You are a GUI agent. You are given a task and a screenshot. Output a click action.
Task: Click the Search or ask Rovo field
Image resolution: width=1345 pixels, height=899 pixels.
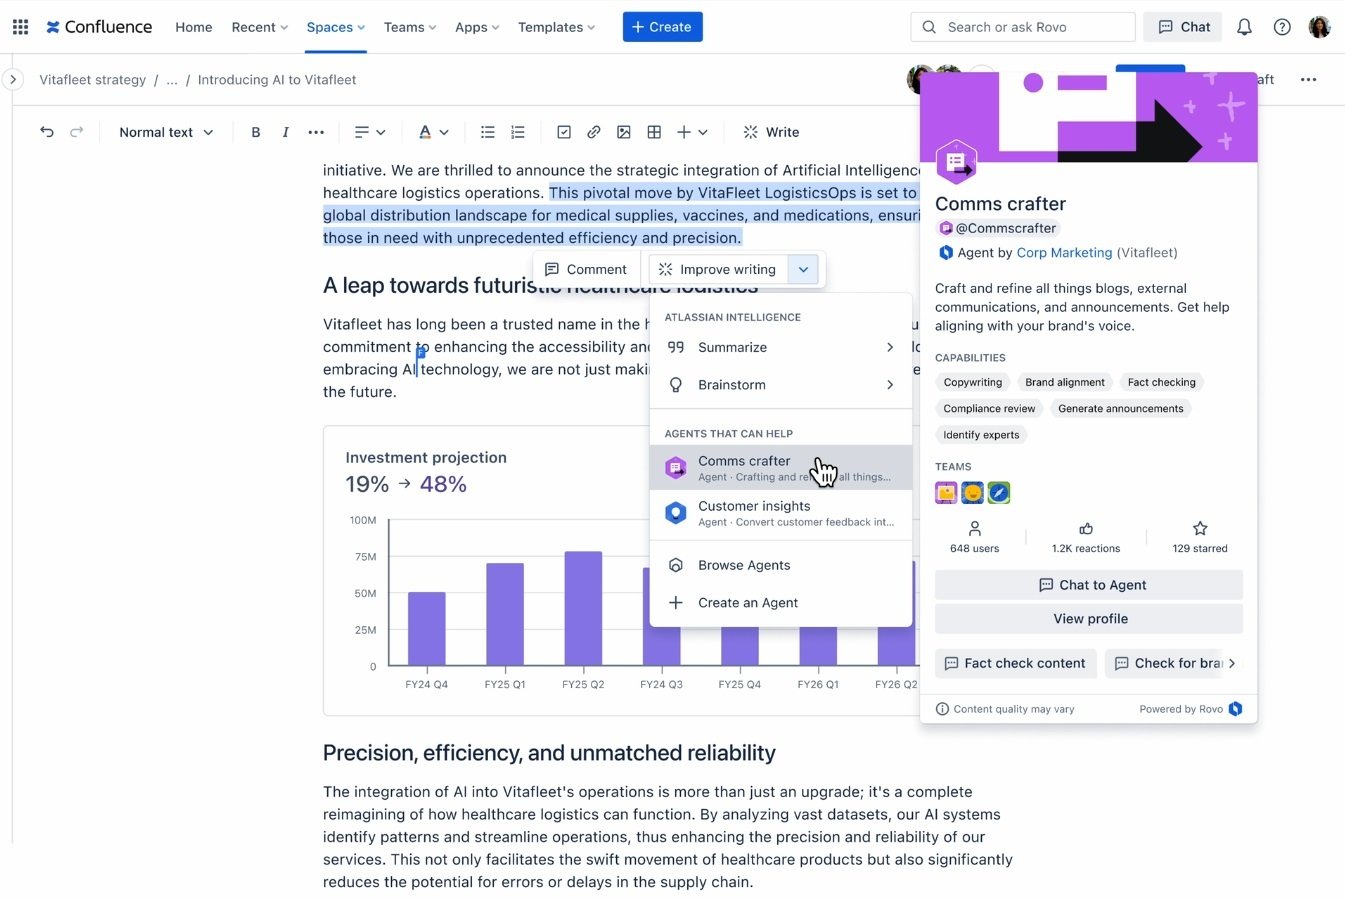click(x=1022, y=27)
